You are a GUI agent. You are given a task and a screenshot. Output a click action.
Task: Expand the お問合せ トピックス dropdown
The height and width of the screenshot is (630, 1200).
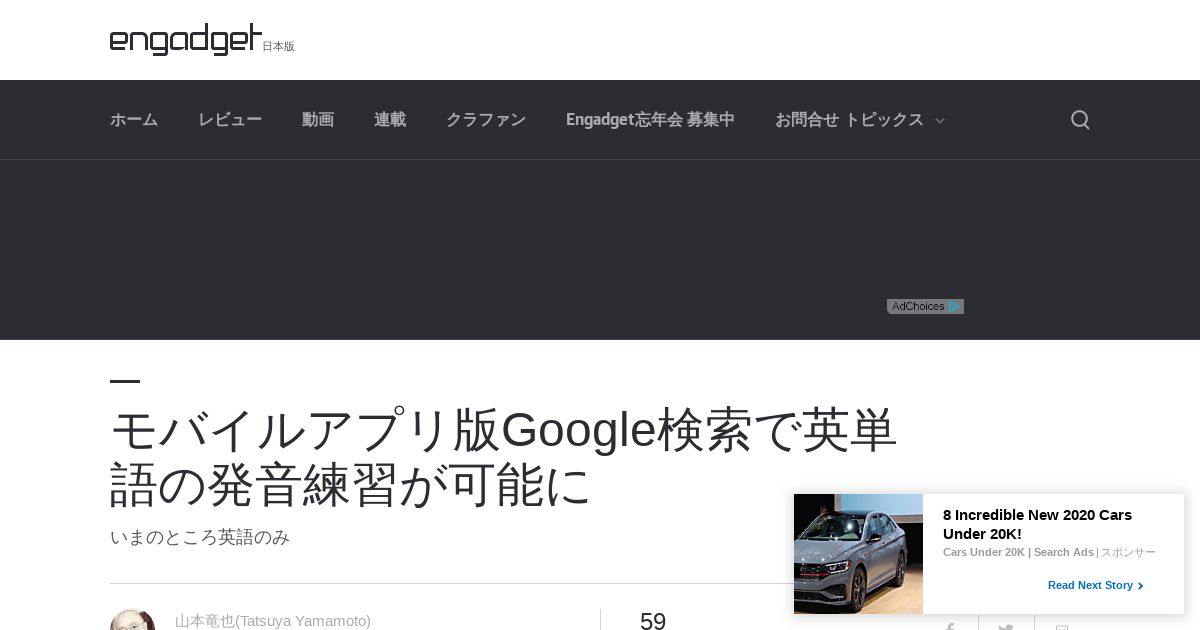860,120
